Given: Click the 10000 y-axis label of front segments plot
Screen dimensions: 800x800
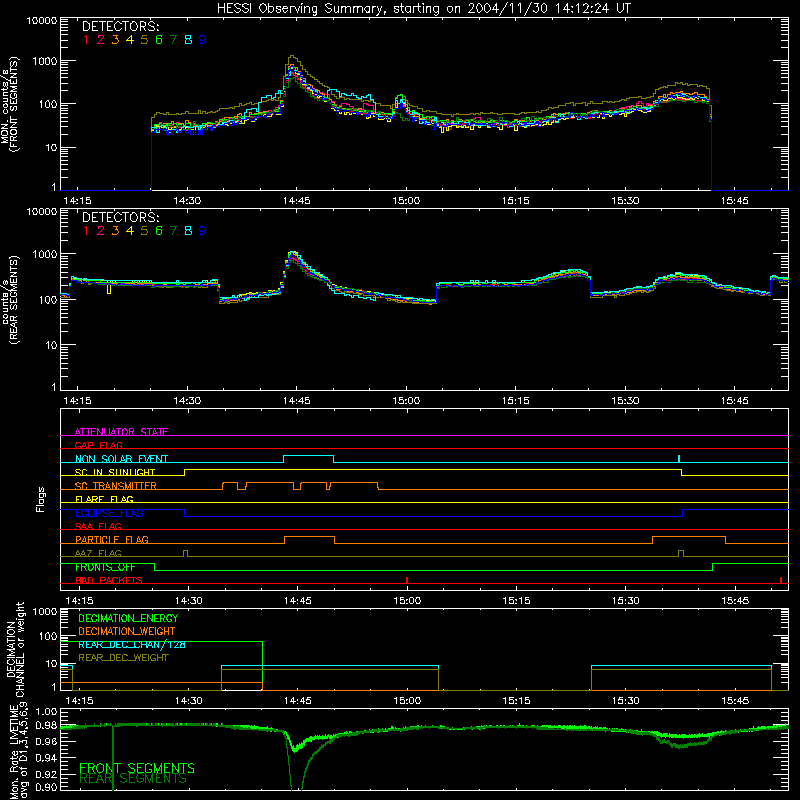Looking at the screenshot, I should click(42, 21).
